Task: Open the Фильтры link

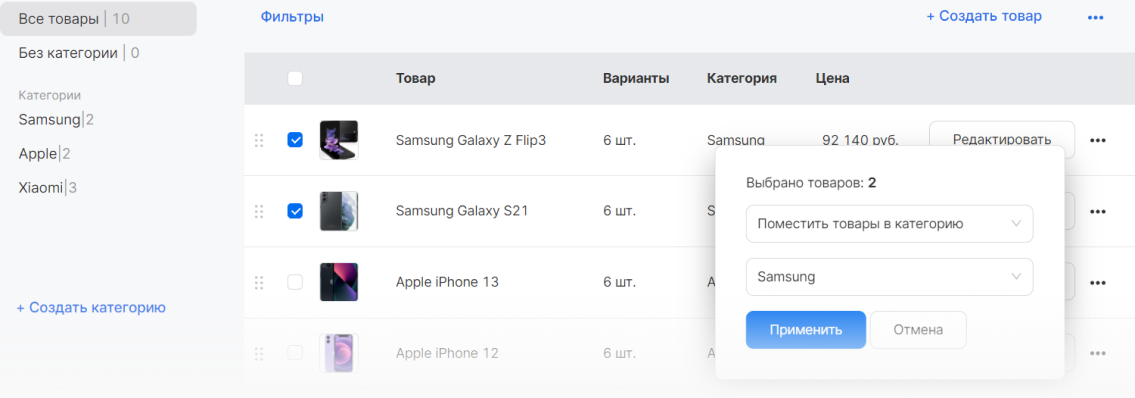Action: coord(292,17)
